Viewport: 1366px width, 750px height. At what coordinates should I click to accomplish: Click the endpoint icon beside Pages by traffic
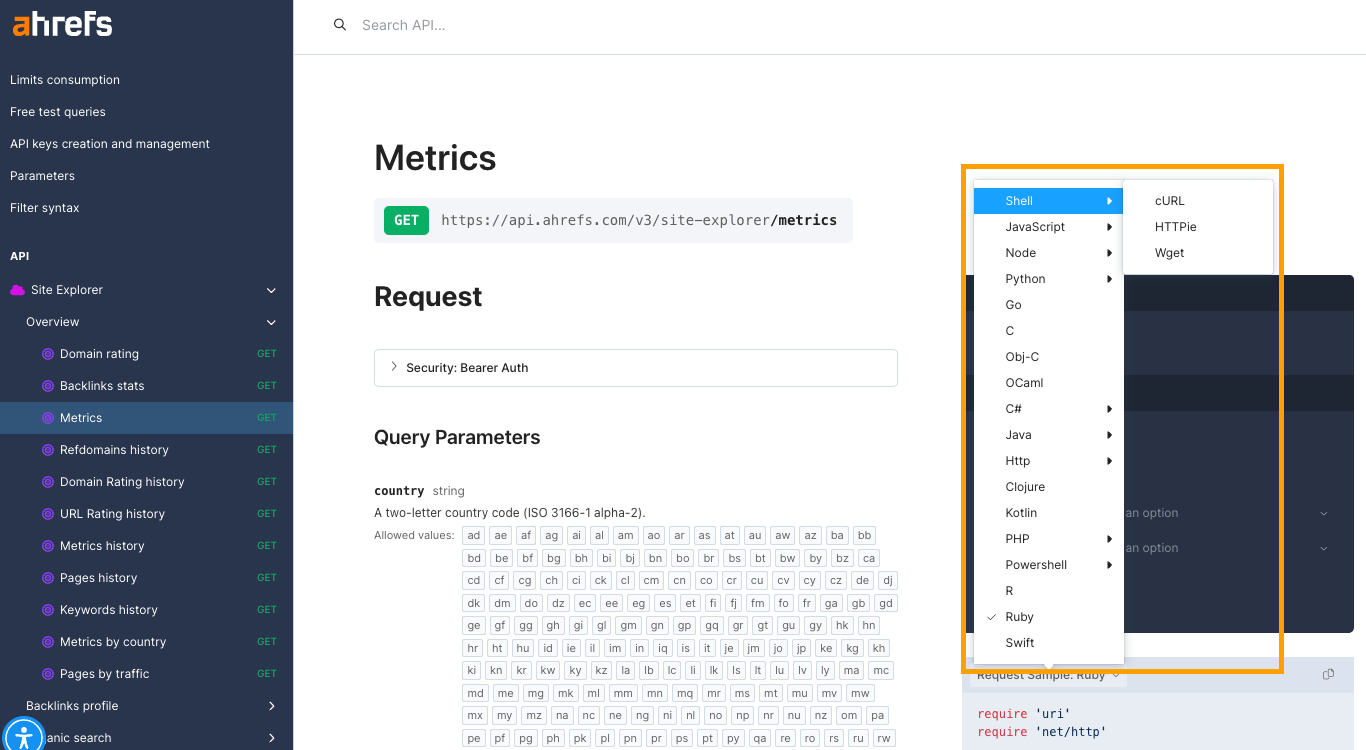pos(49,673)
